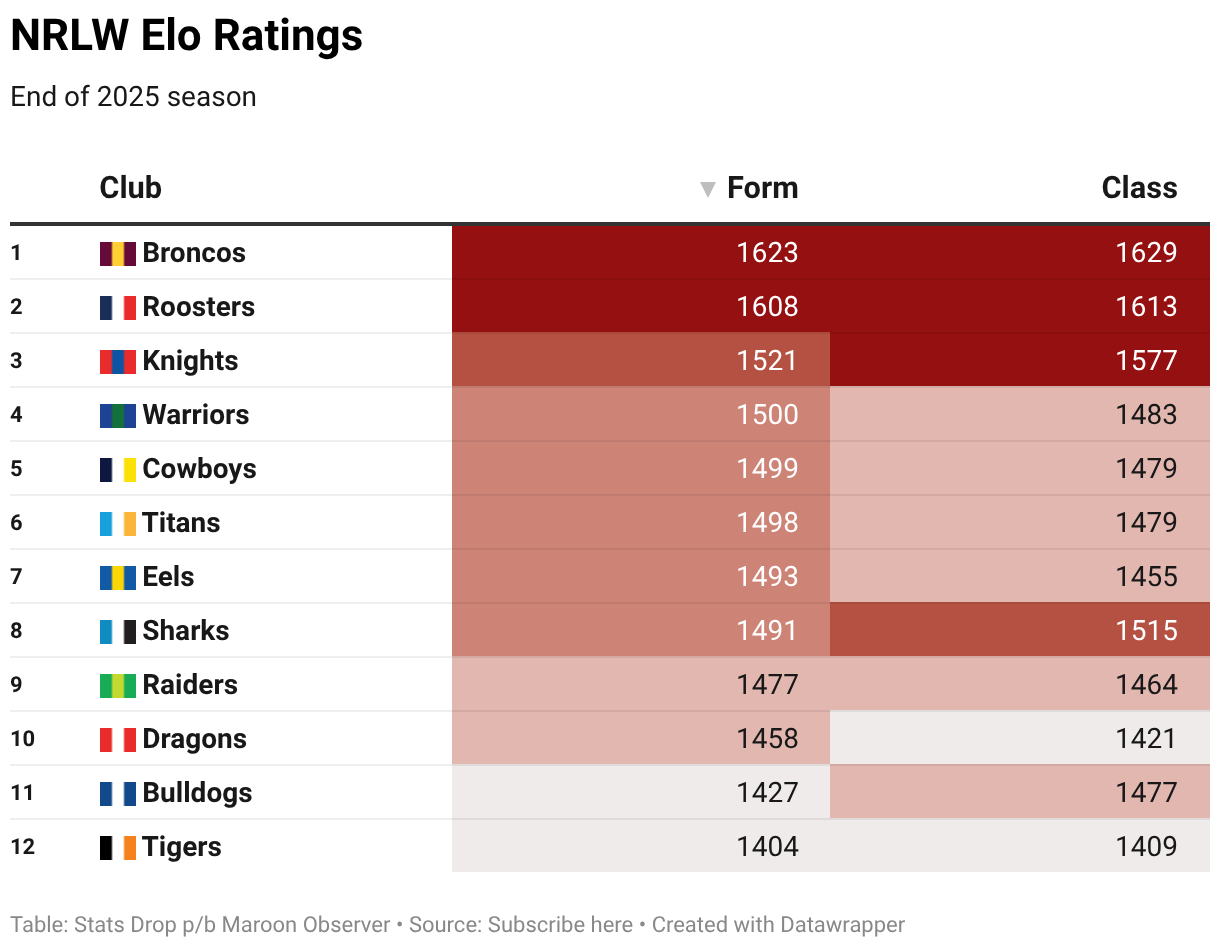This screenshot has height=948, width=1220.
Task: Select the Sharks Class rating cell 1515
Action: tap(1146, 631)
